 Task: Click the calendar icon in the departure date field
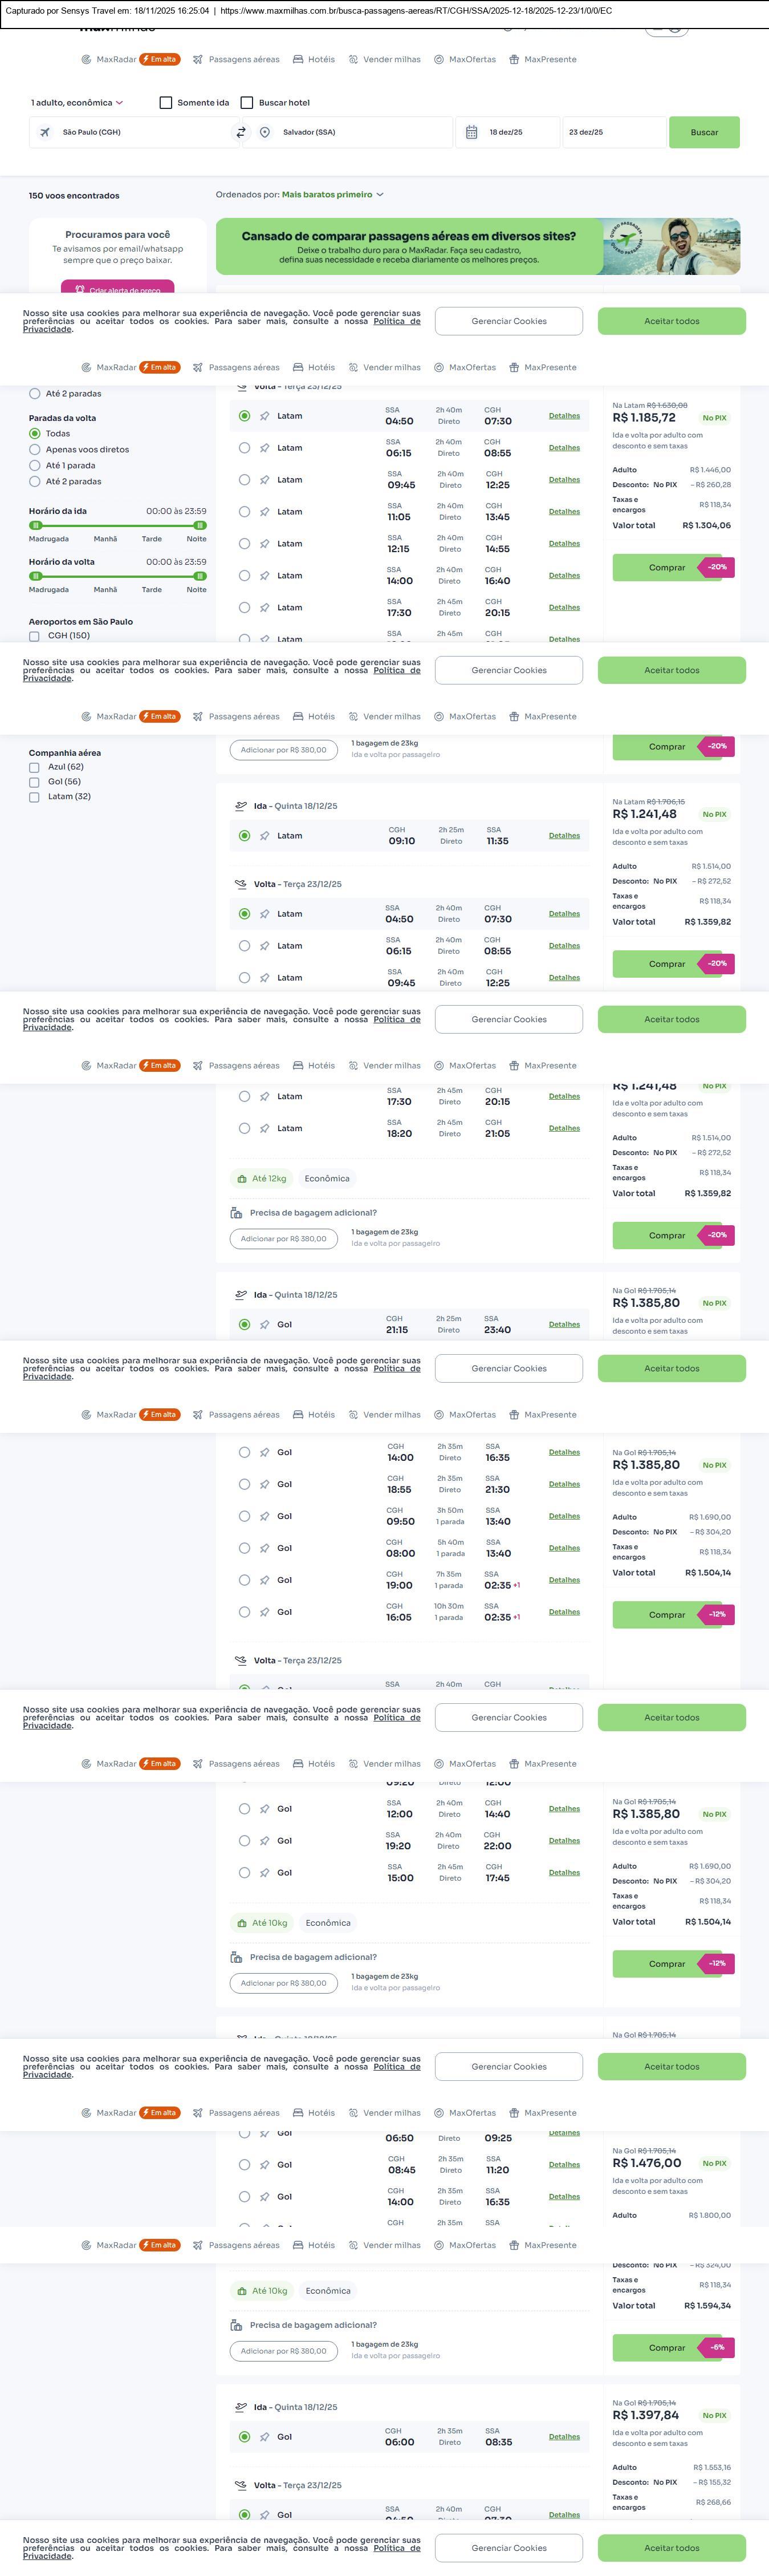[472, 132]
